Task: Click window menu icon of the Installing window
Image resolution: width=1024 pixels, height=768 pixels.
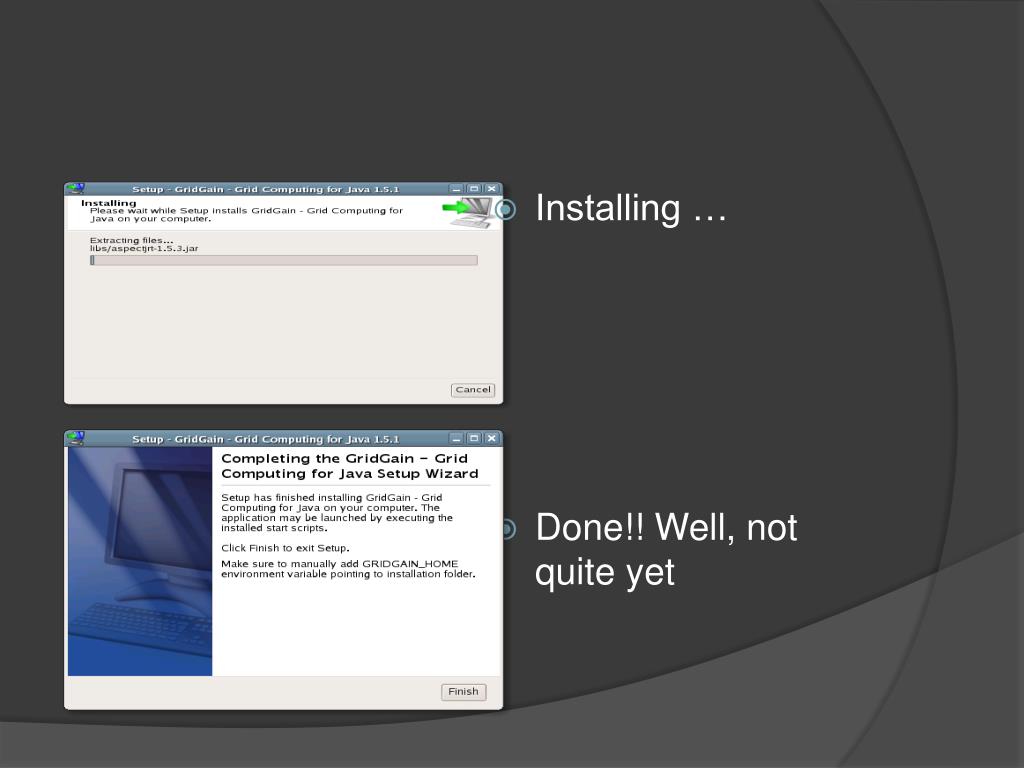Action: (x=75, y=189)
